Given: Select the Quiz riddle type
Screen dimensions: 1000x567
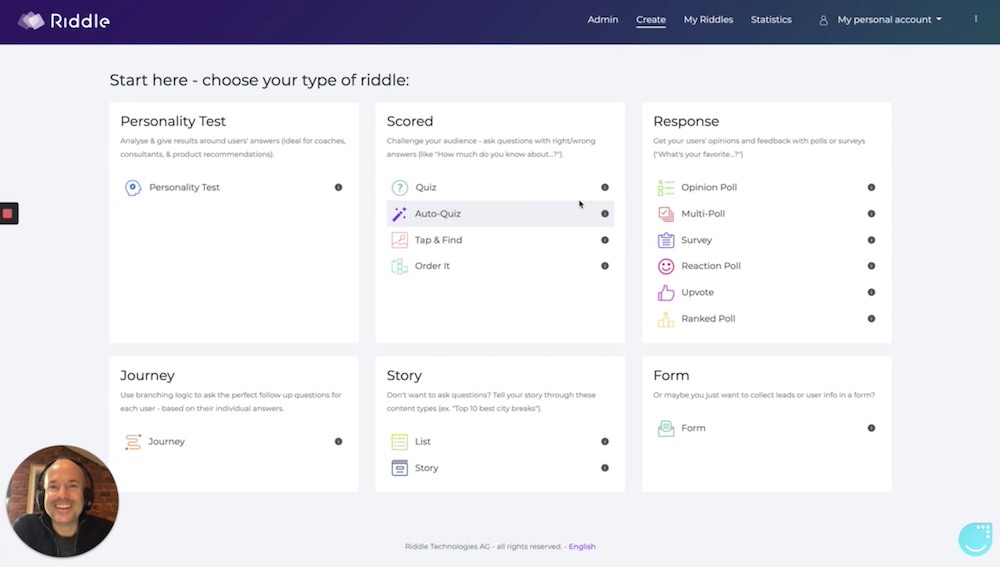Looking at the screenshot, I should pos(425,188).
